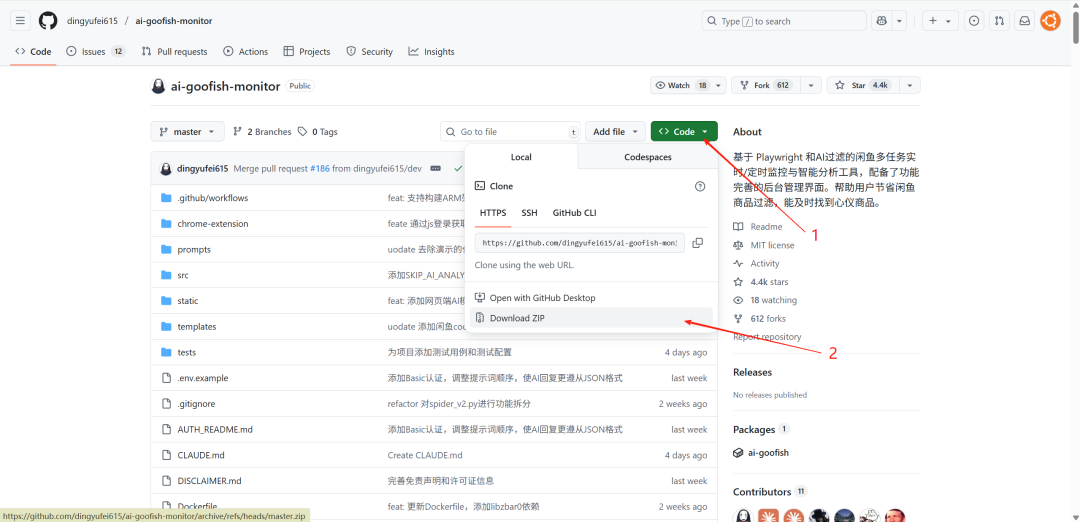Screen dimensions: 1080x522
Task: Switch to the Issues tab
Action: tap(96, 52)
